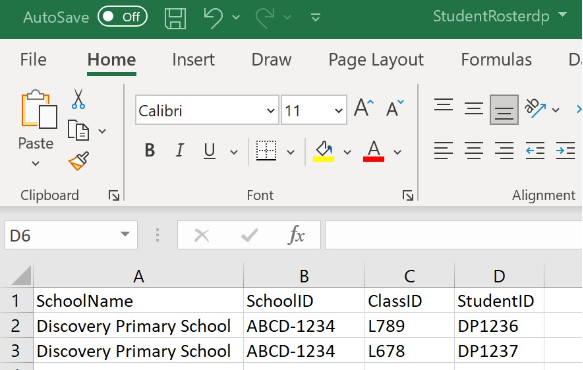Open the File tab

[33, 59]
